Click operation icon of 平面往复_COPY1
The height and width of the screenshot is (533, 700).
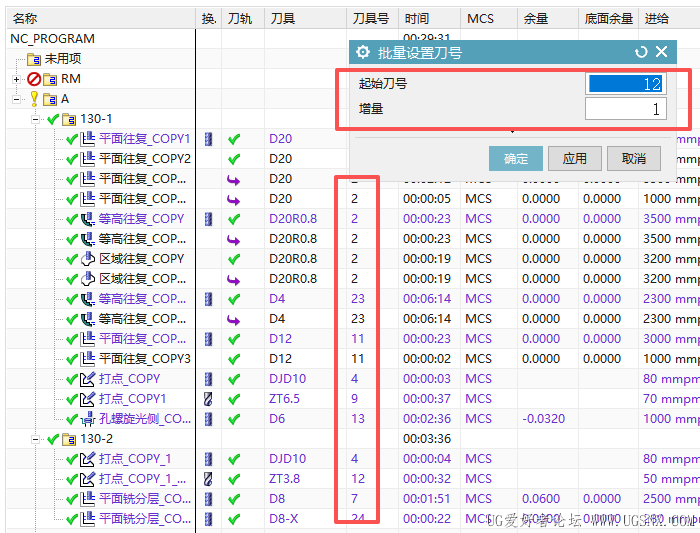[x=88, y=139]
